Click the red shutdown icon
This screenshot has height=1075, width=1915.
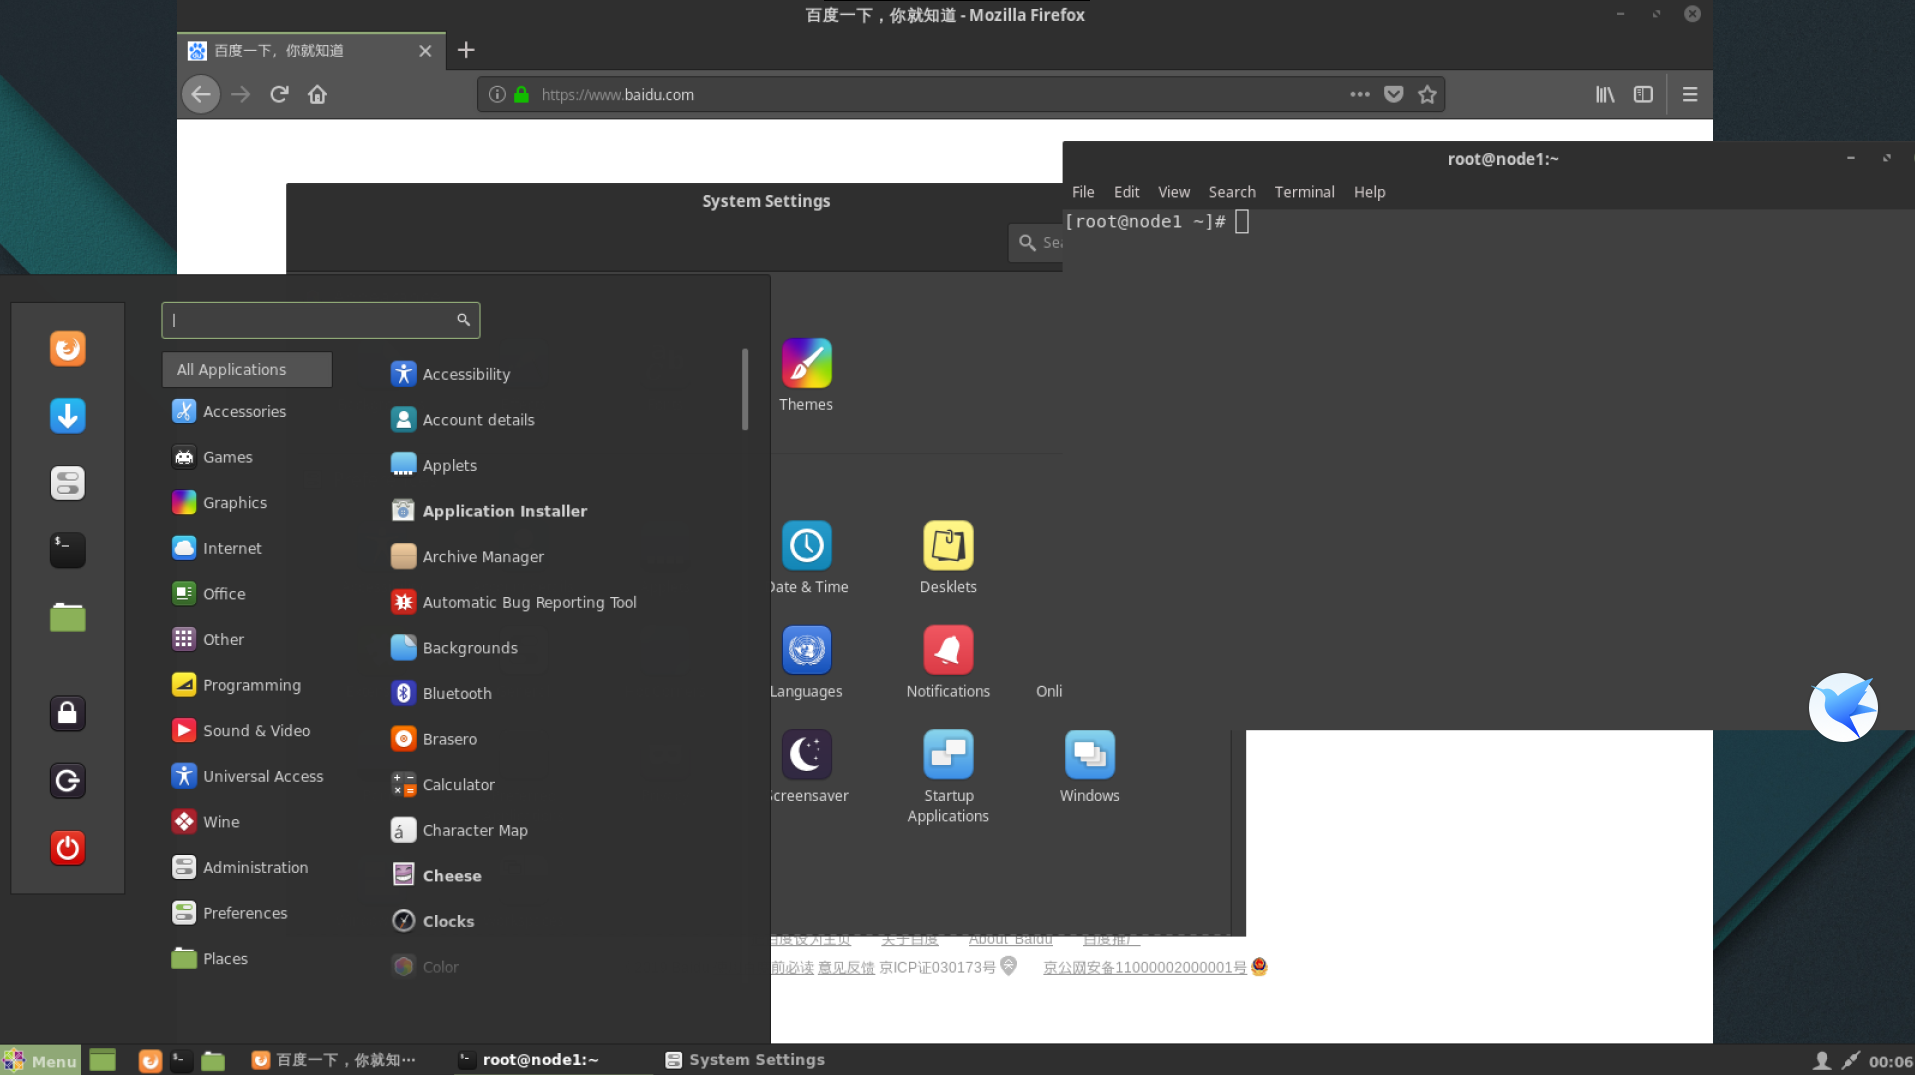point(67,848)
